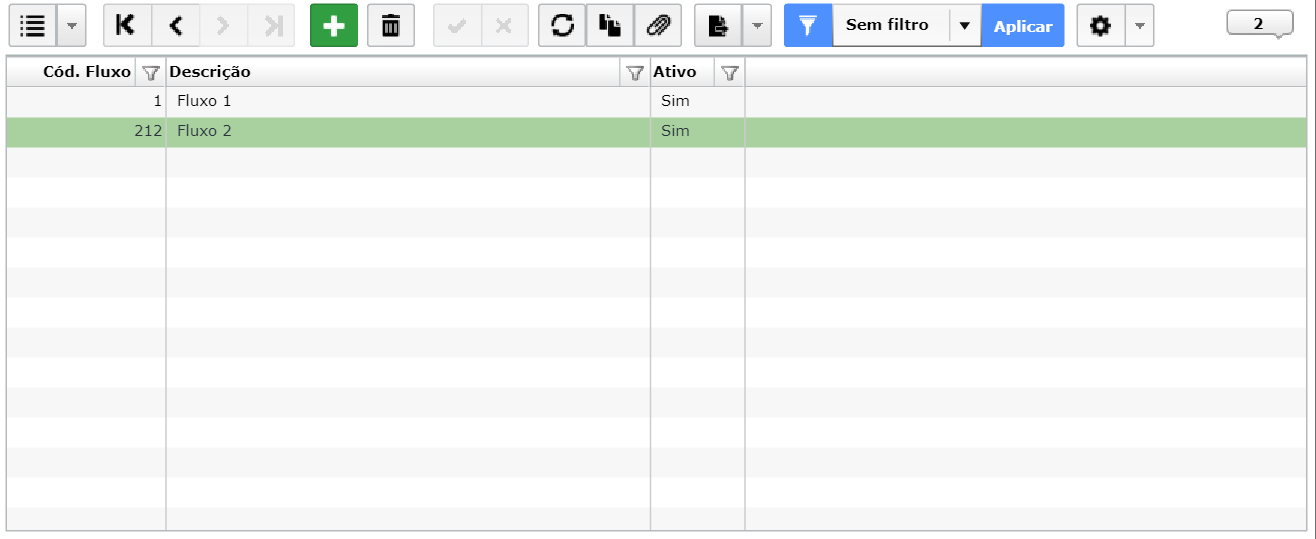
Task: Filter the Cód. Fluxo column
Action: 151,72
